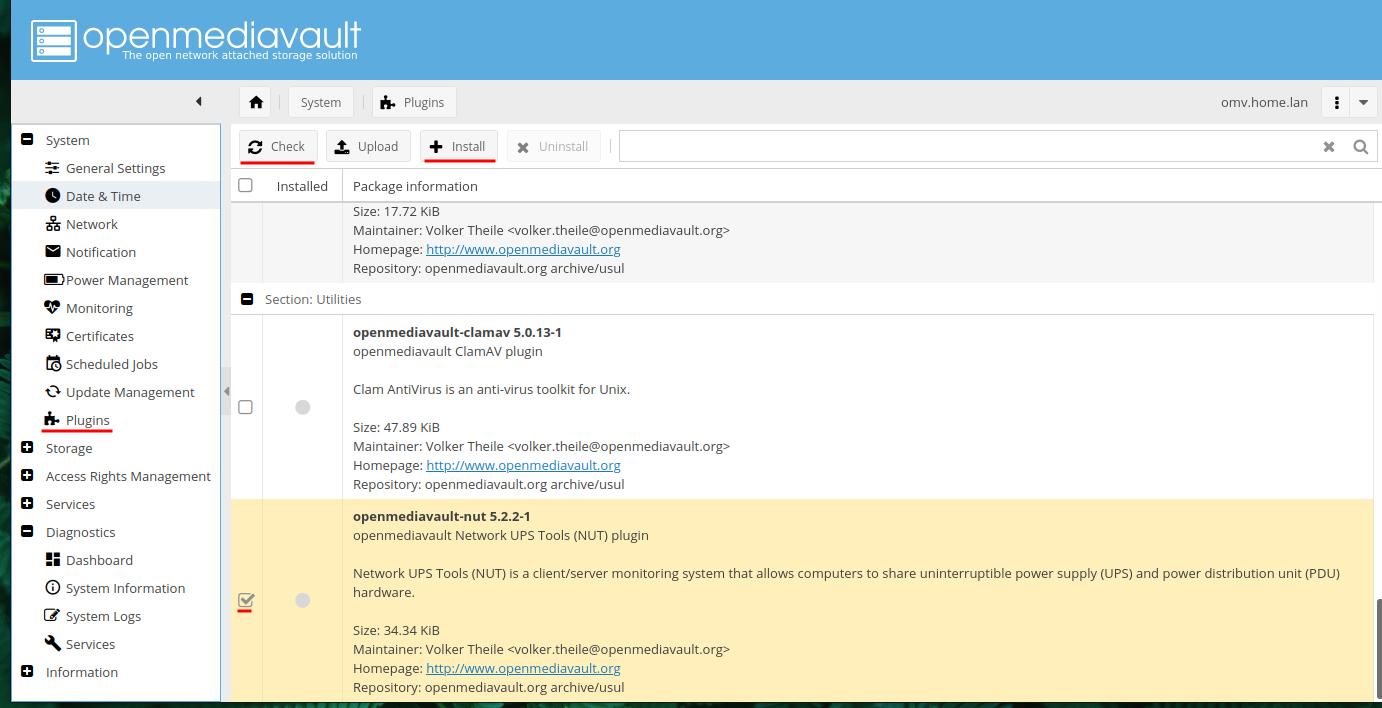
Task: Click the Install button
Action: (457, 146)
